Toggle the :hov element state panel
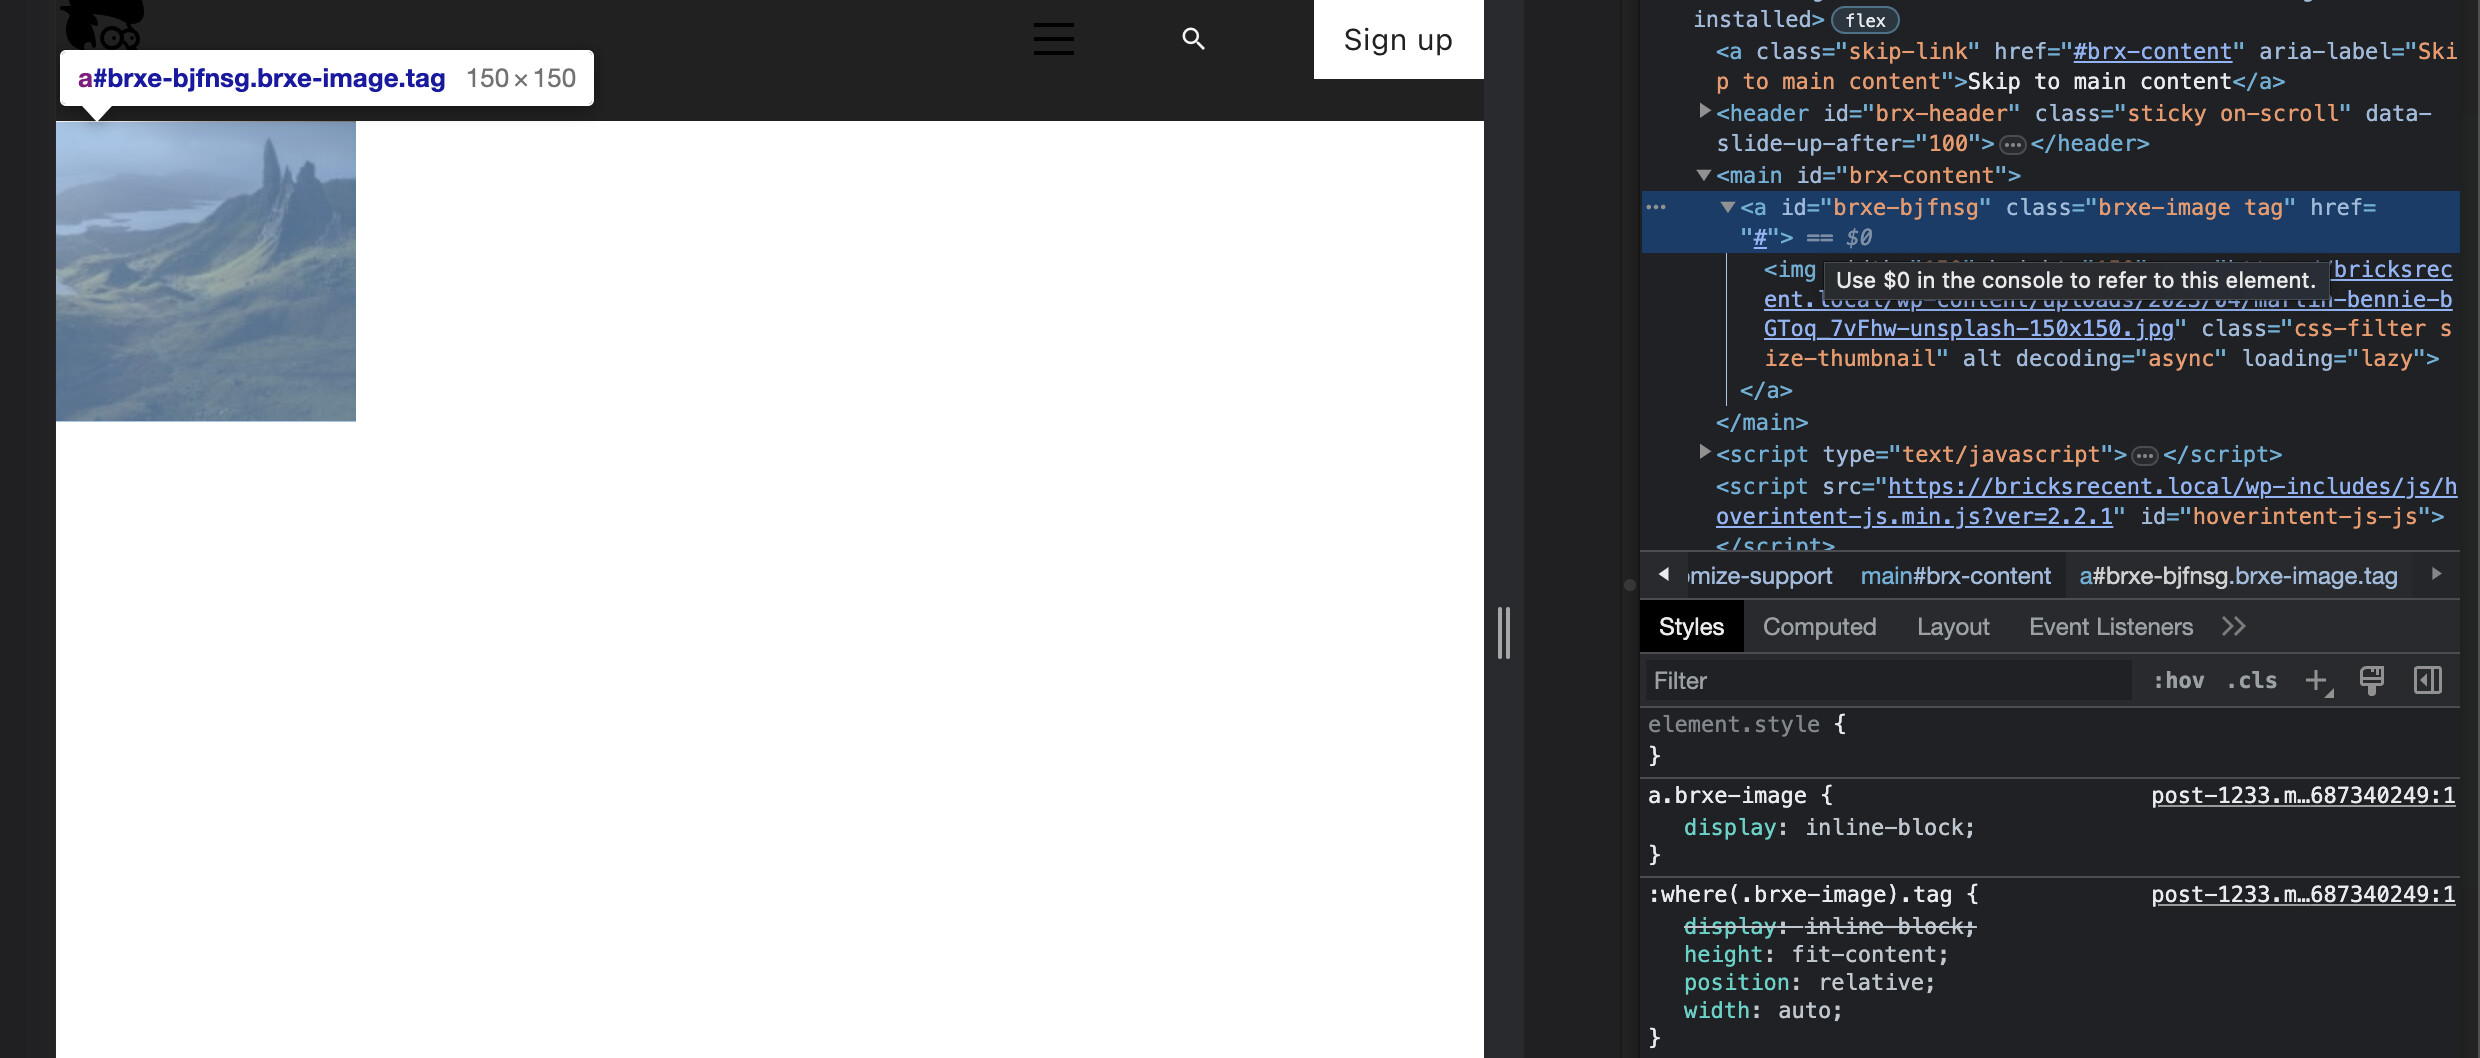 tap(2178, 681)
